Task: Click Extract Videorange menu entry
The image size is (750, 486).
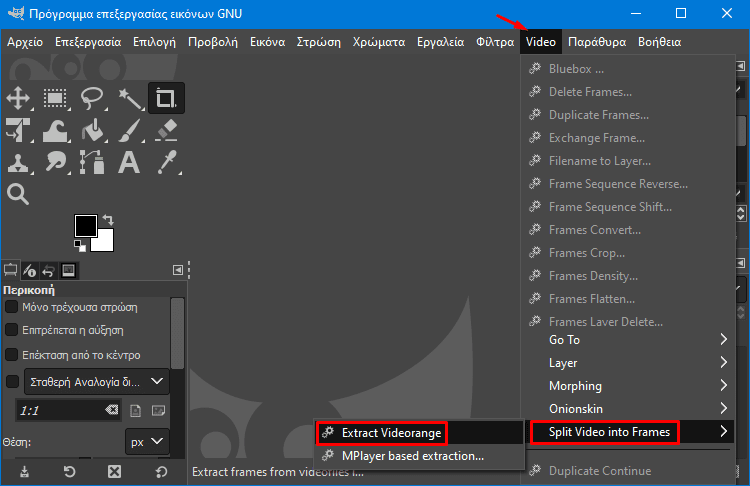Action: click(419, 433)
